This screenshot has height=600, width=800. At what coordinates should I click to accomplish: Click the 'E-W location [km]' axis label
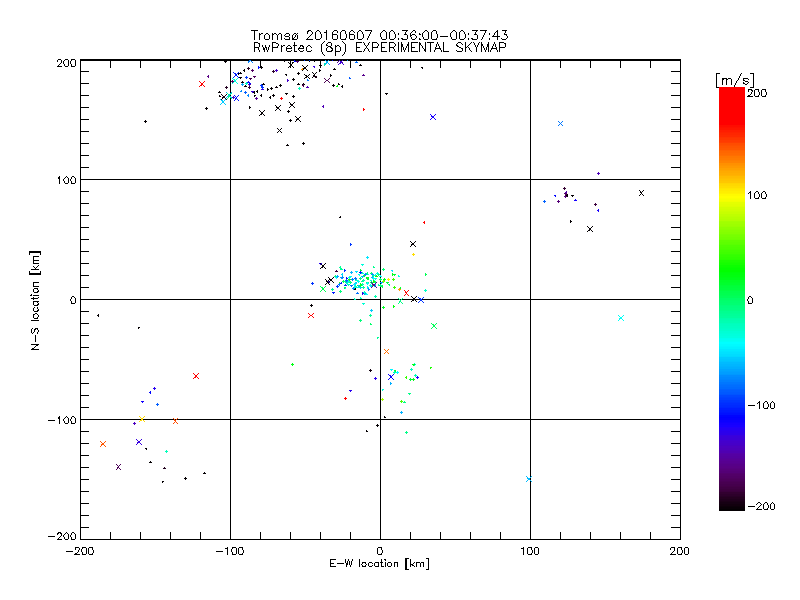pyautogui.click(x=379, y=564)
